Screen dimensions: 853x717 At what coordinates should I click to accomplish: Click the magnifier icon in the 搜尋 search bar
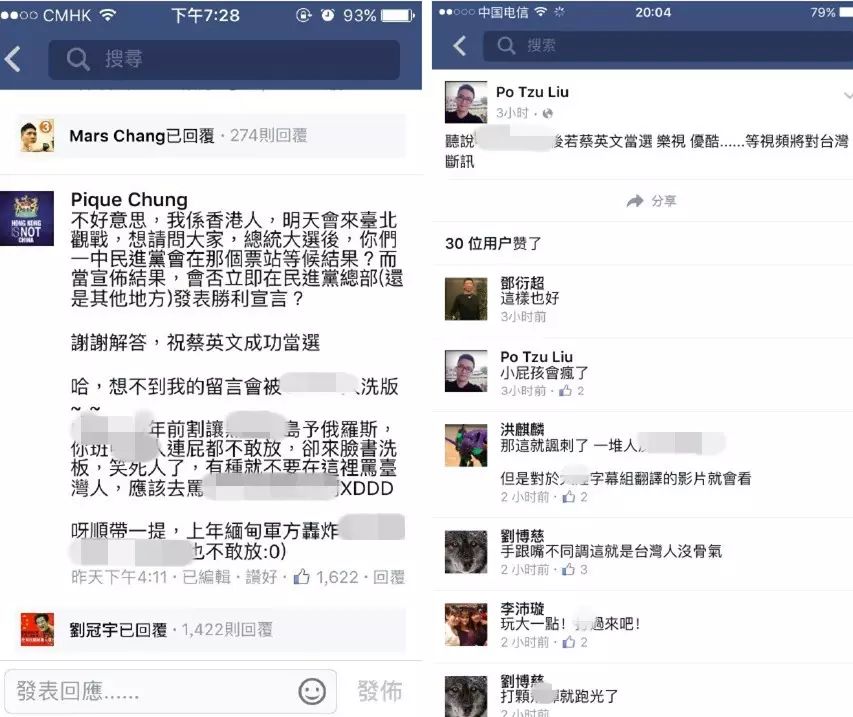click(78, 59)
